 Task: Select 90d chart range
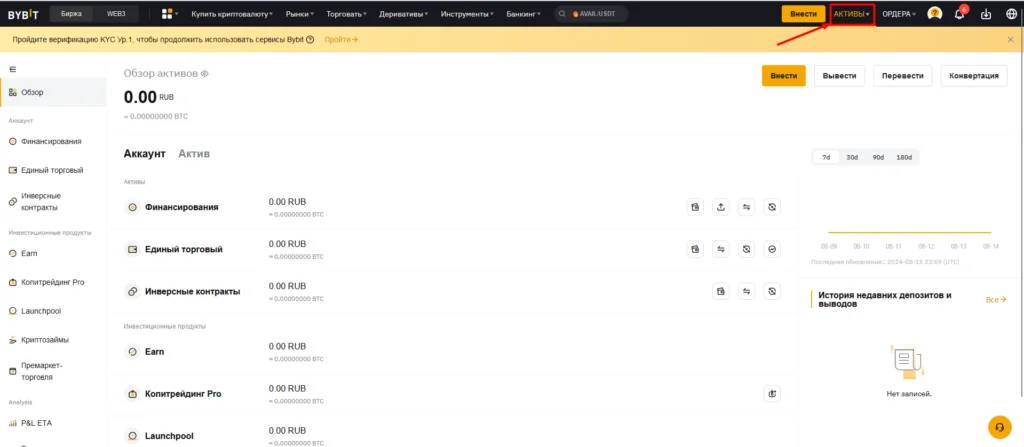(x=878, y=157)
